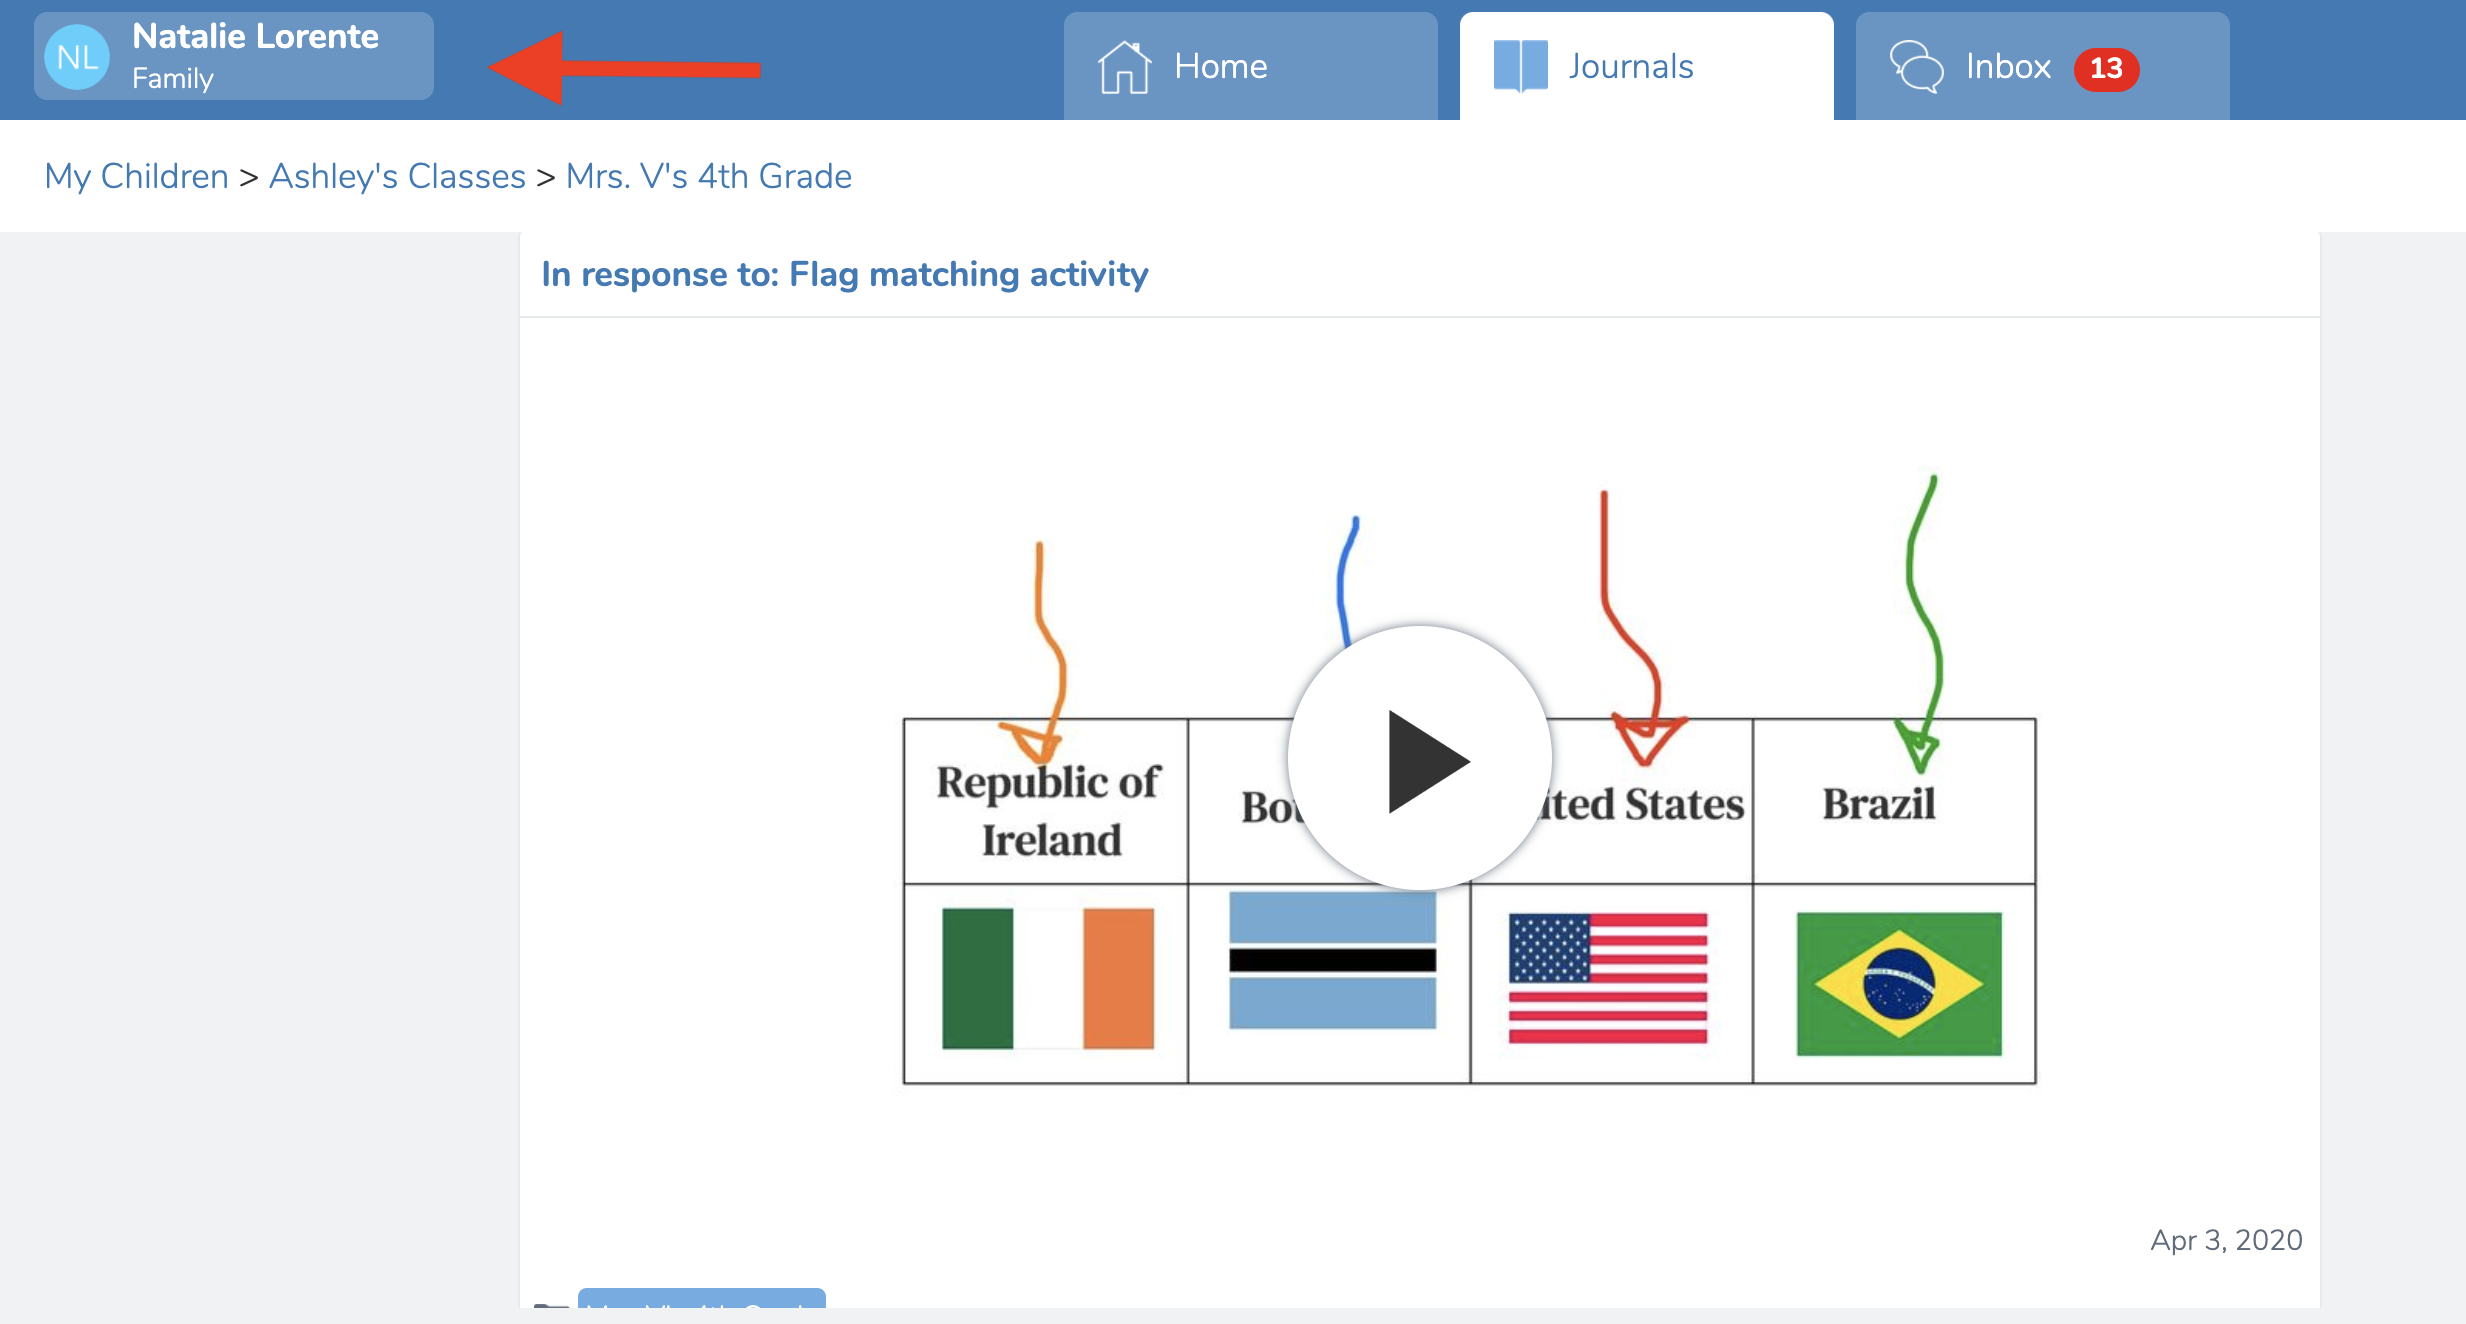Viewport: 2466px width, 1324px height.
Task: Open the Inbox tab
Action: point(2008,67)
